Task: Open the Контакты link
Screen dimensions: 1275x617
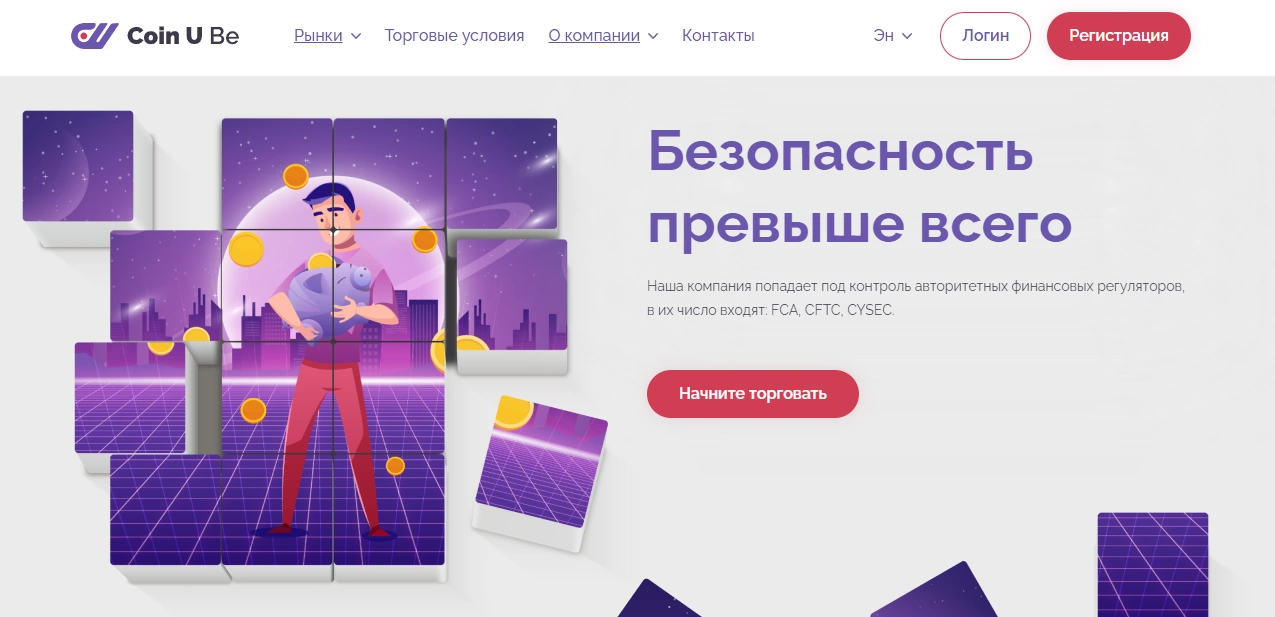Action: click(718, 36)
